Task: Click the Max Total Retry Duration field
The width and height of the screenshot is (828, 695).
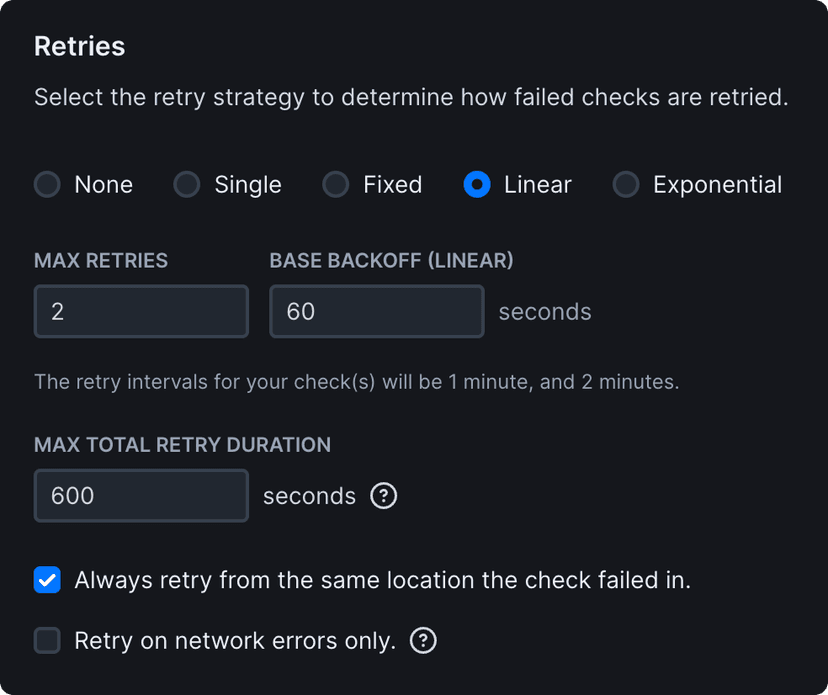Action: (141, 496)
